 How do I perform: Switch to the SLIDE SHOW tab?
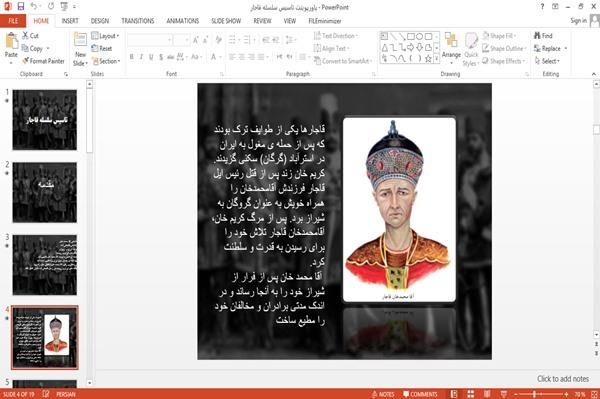226,21
